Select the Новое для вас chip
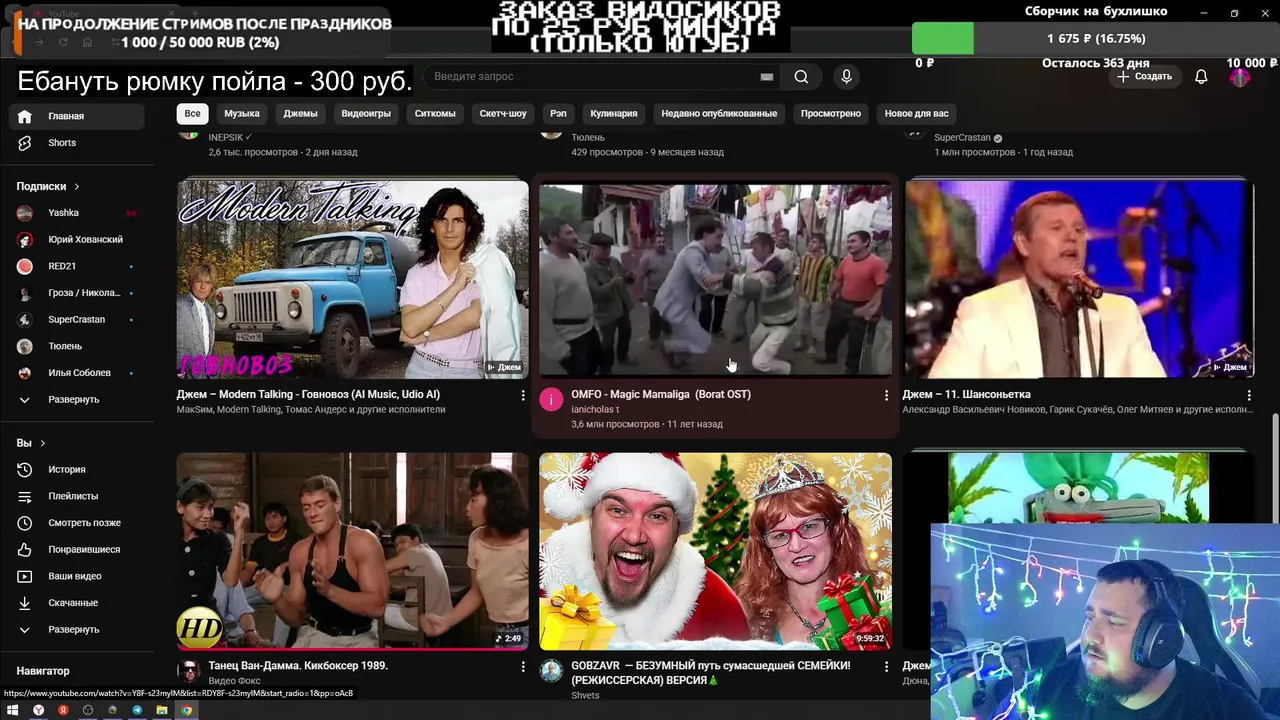The image size is (1280, 720). pyautogui.click(x=917, y=114)
